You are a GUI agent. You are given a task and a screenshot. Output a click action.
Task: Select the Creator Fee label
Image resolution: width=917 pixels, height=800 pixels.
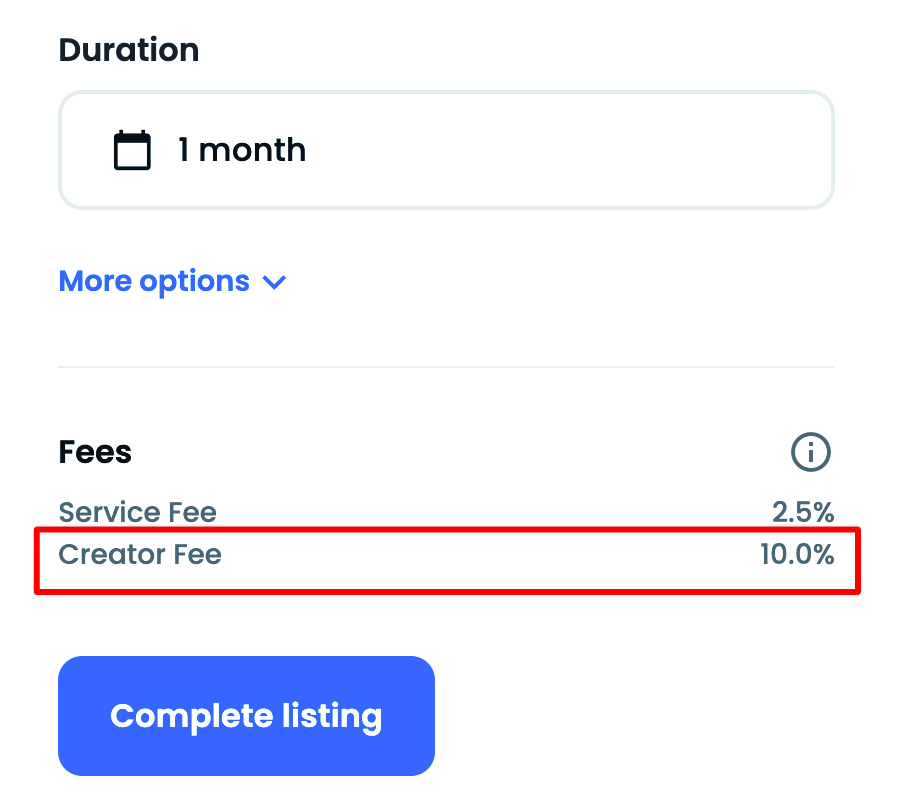pos(140,554)
